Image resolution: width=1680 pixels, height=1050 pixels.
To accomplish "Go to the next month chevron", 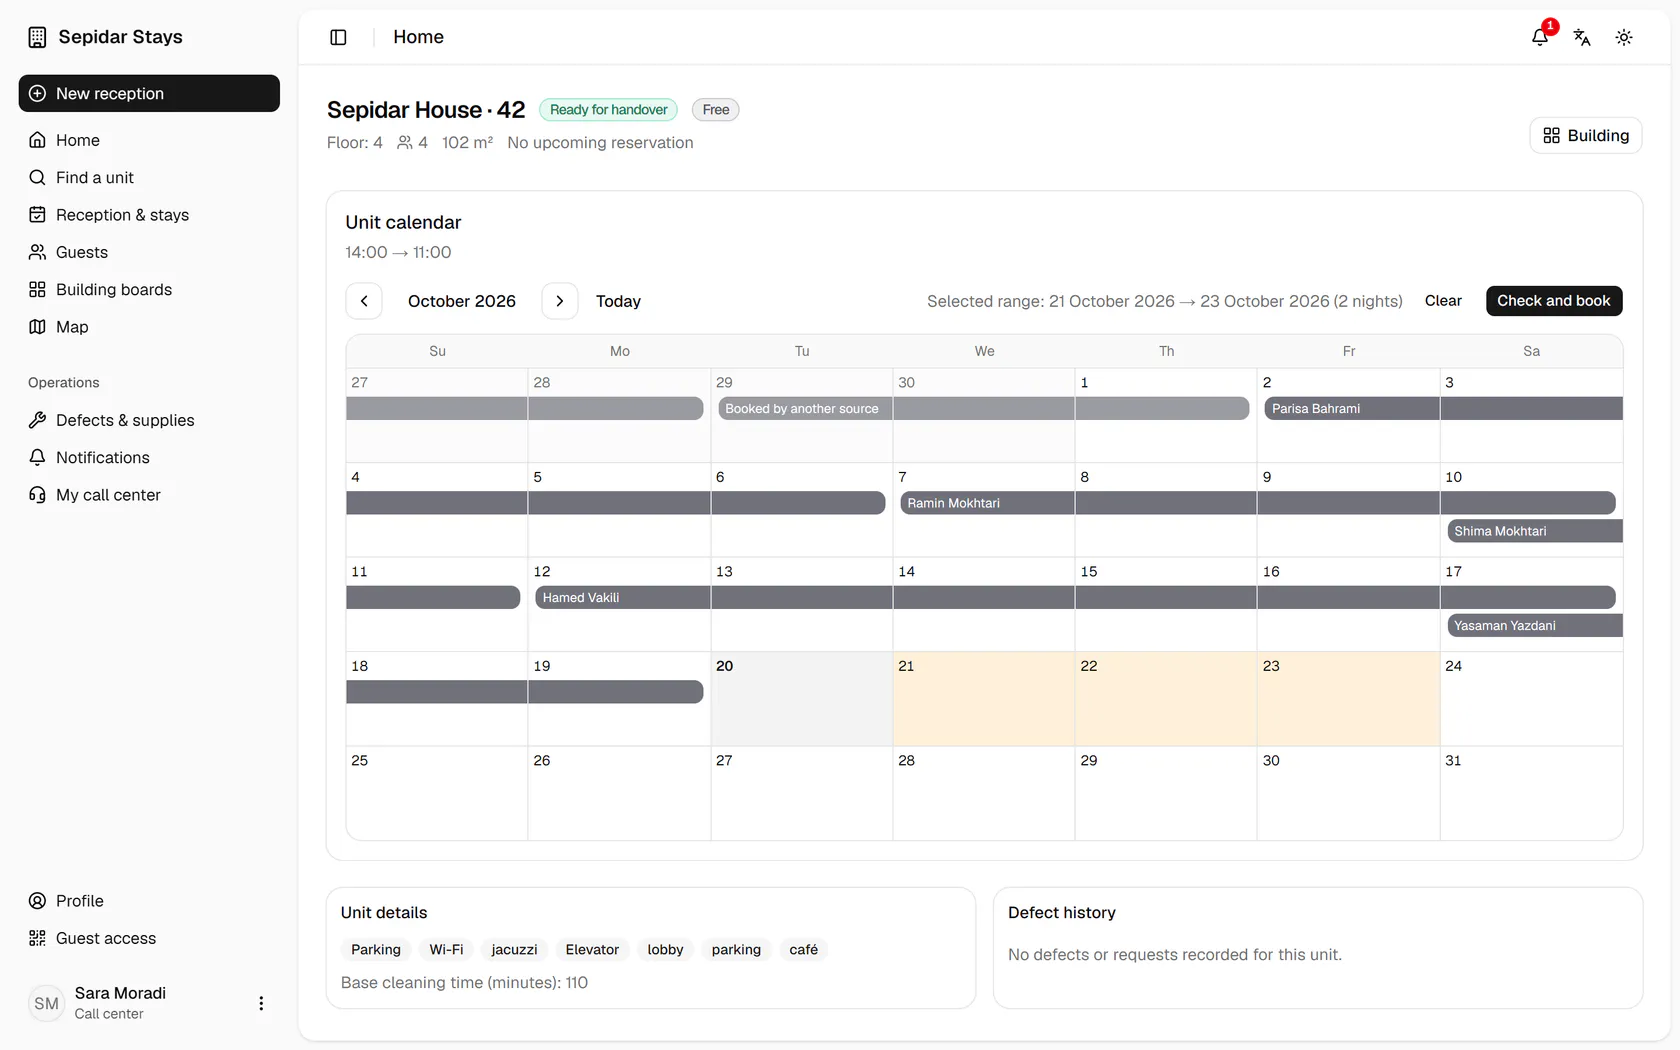I will coord(560,301).
